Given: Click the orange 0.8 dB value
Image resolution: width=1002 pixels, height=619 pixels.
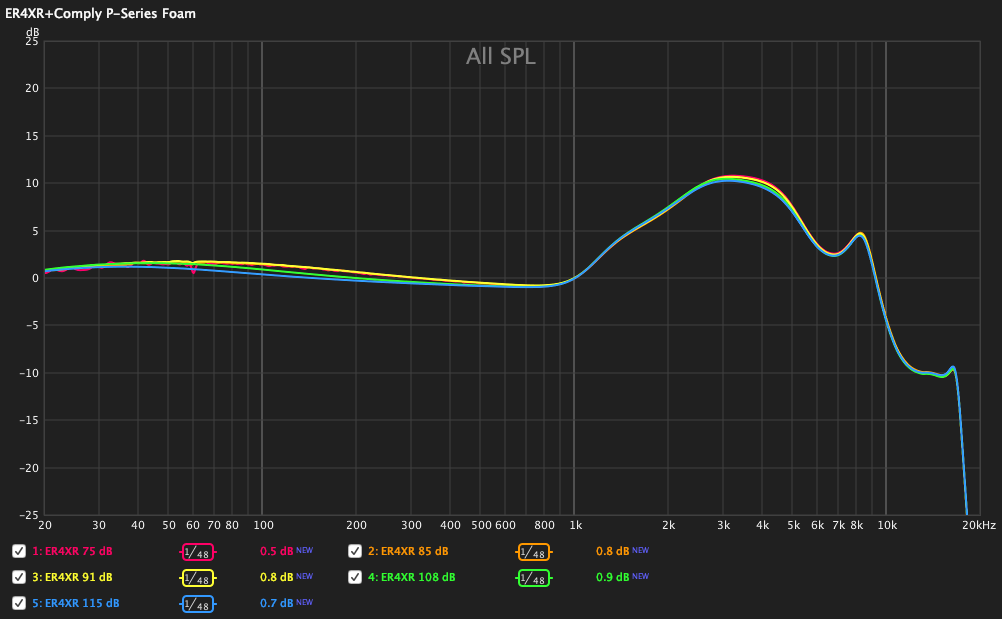Looking at the screenshot, I should (612, 551).
